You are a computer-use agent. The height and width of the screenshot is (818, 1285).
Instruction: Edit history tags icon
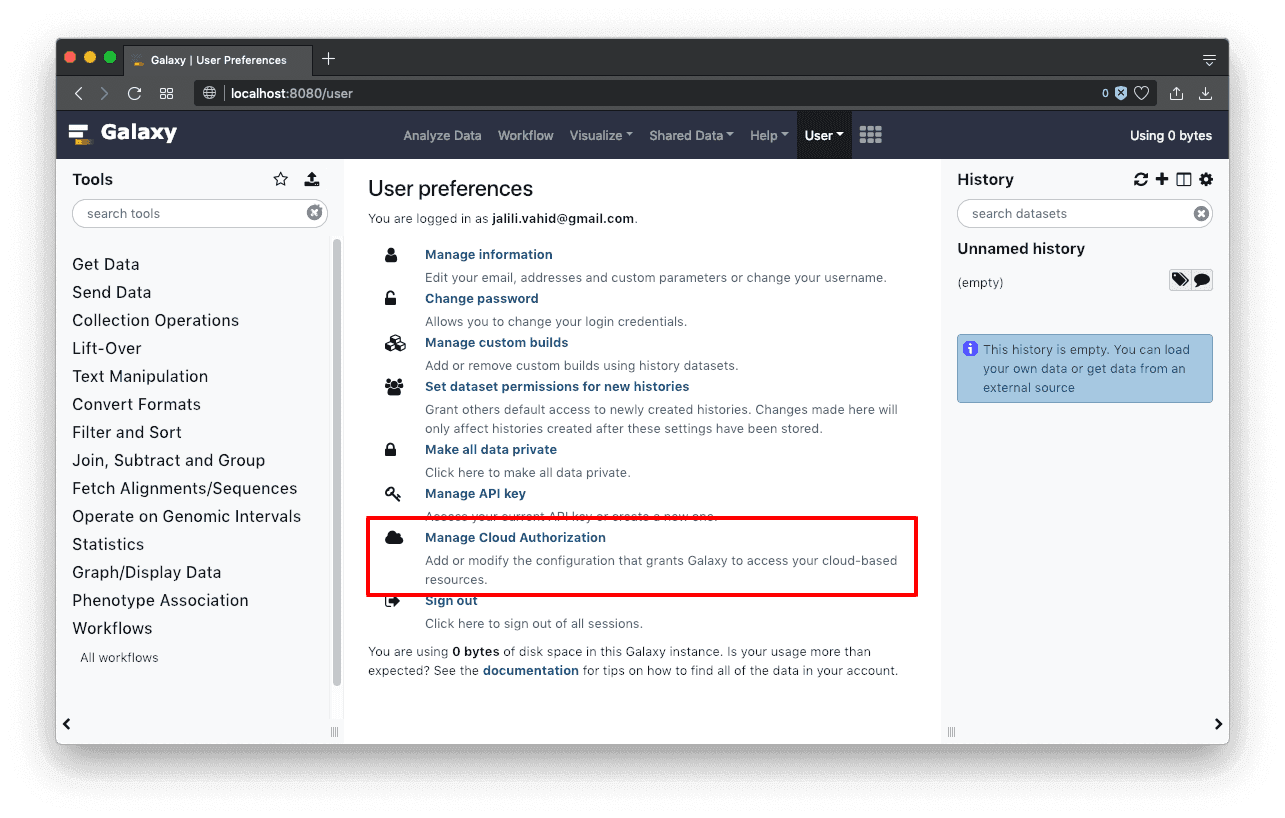(1180, 281)
